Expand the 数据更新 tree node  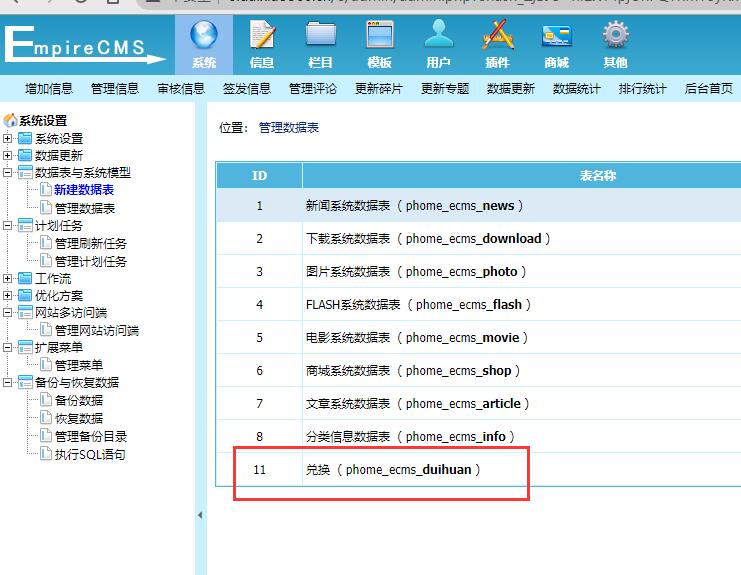click(x=8, y=156)
